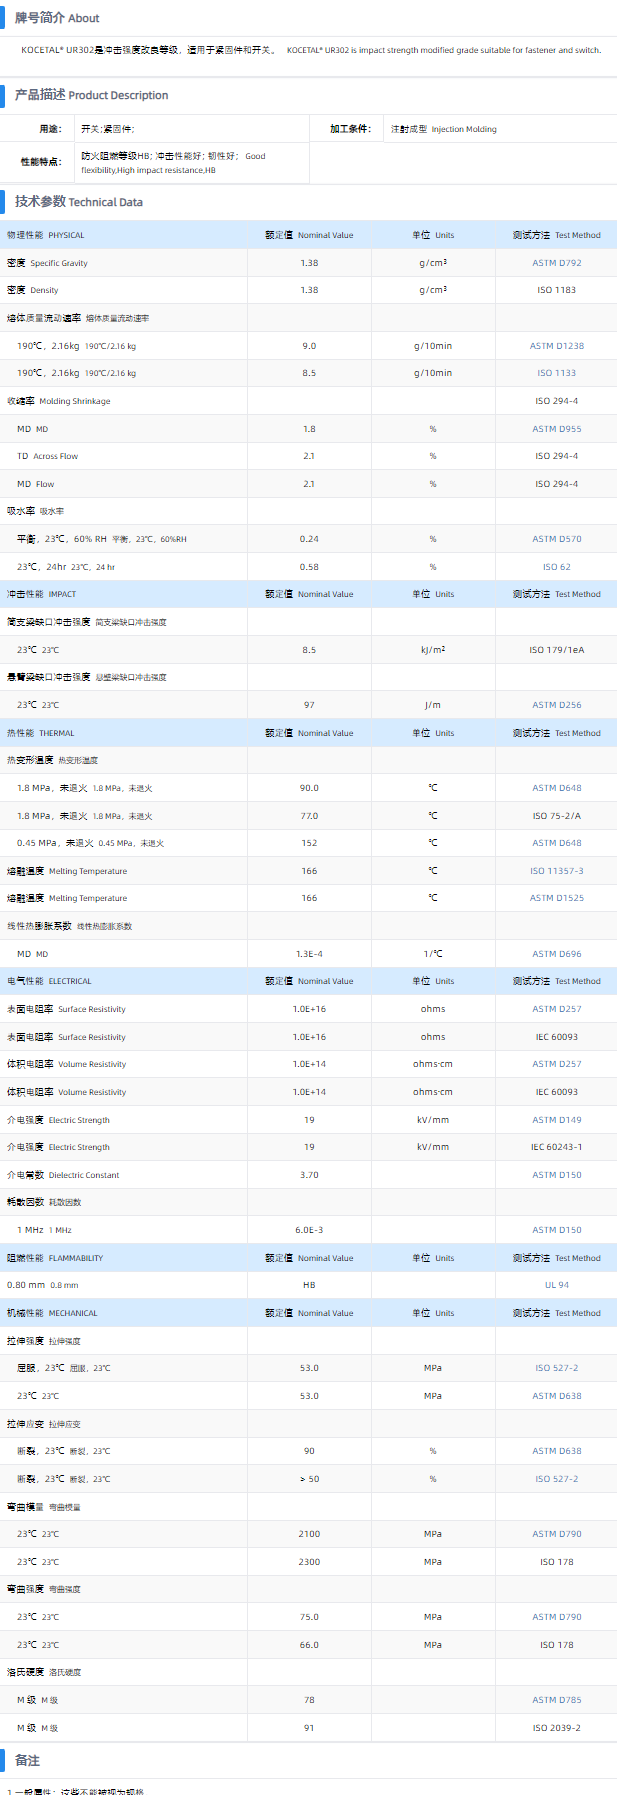Click the ISO 62 test method link
617x1795 pixels.
pos(556,567)
